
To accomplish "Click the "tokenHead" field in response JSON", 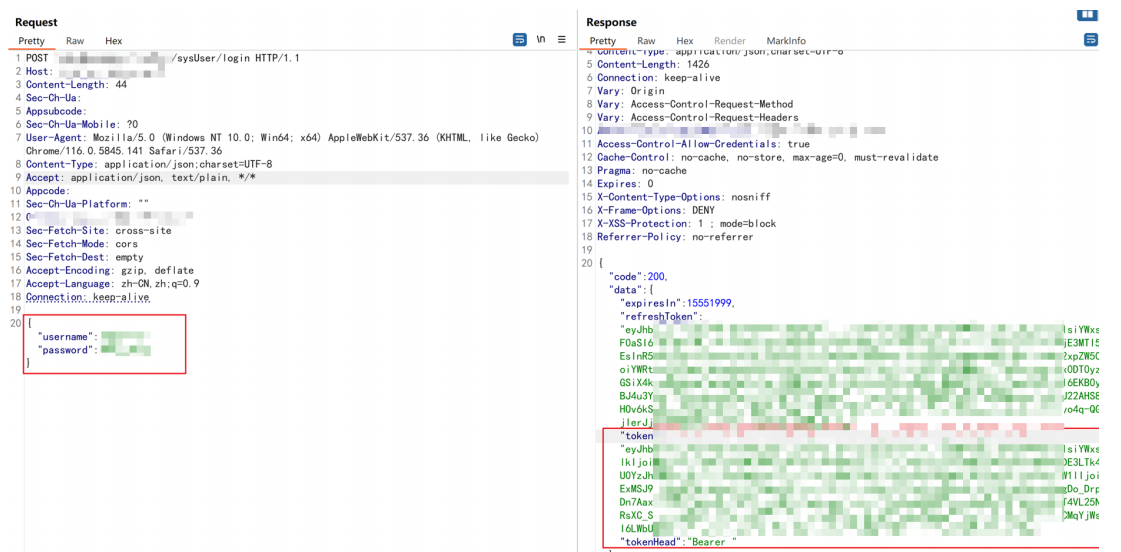I will click(651, 542).
